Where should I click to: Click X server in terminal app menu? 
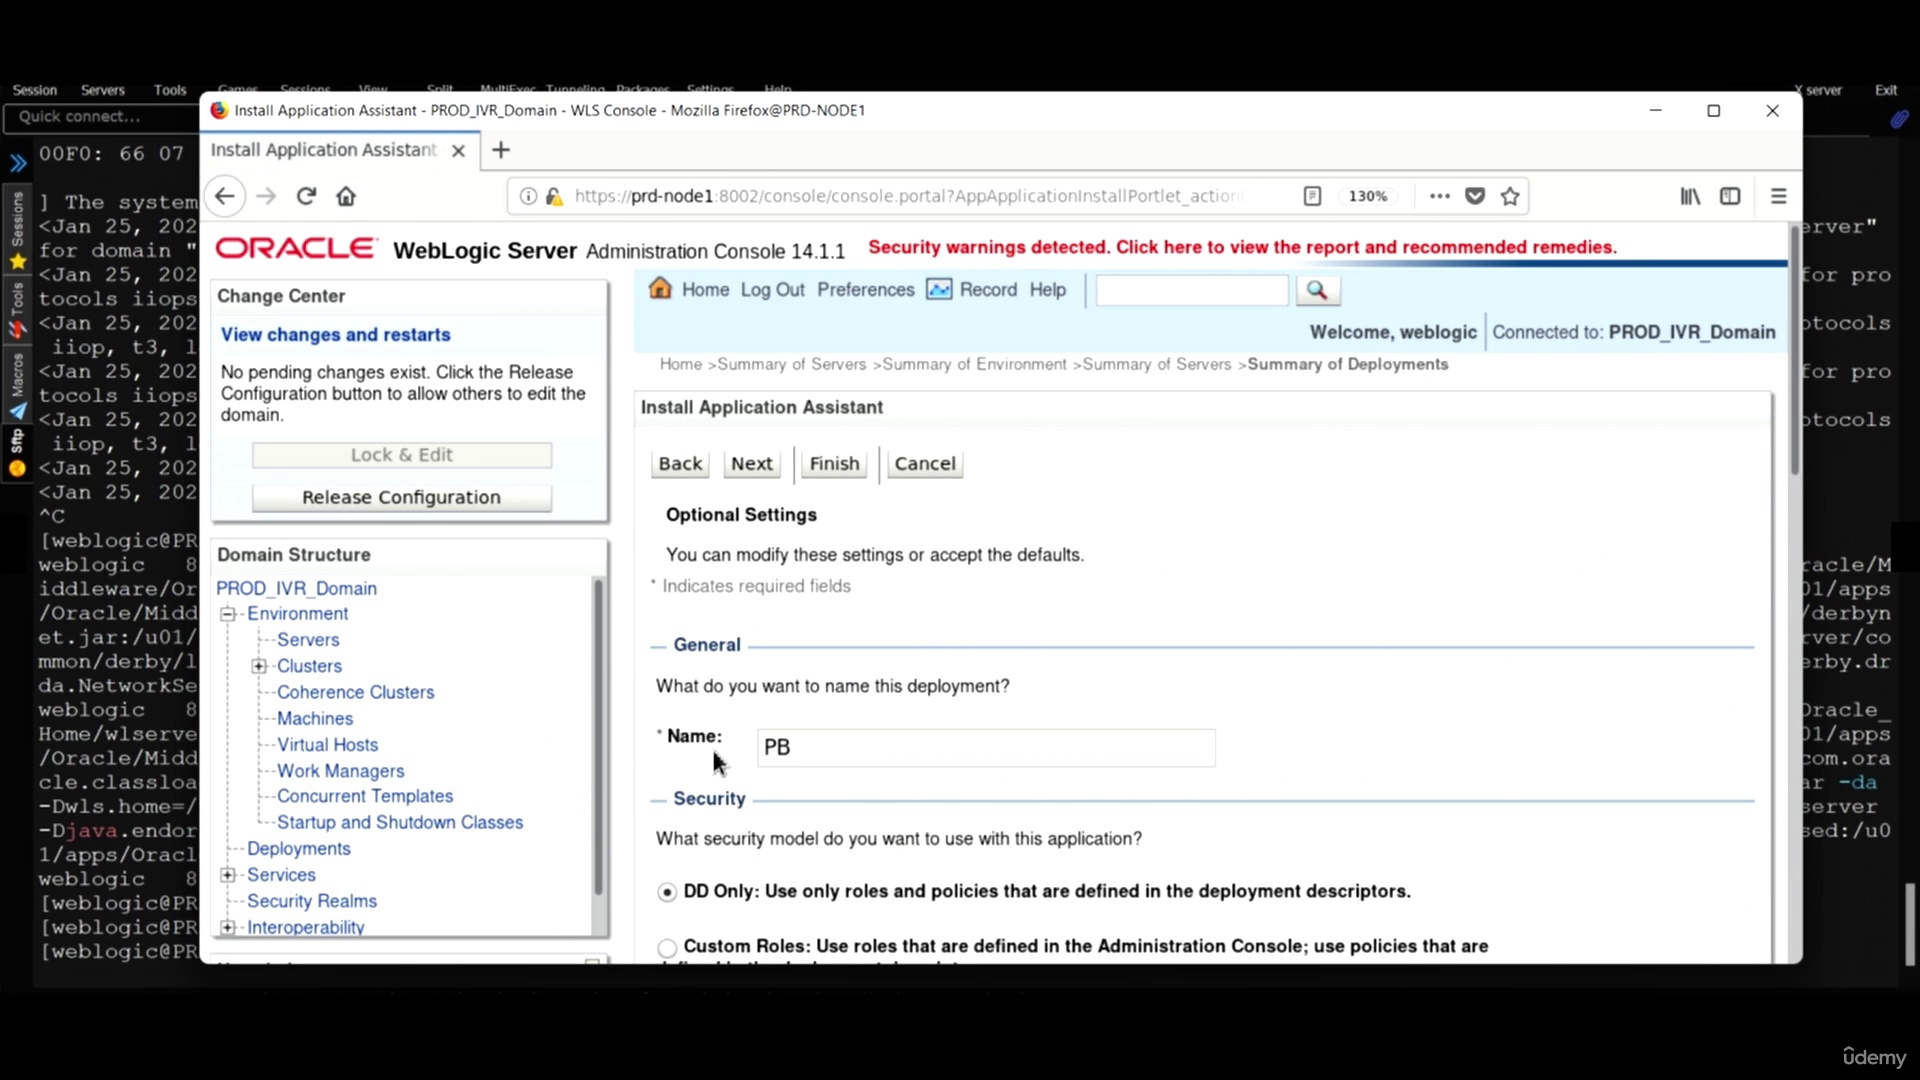(1818, 90)
